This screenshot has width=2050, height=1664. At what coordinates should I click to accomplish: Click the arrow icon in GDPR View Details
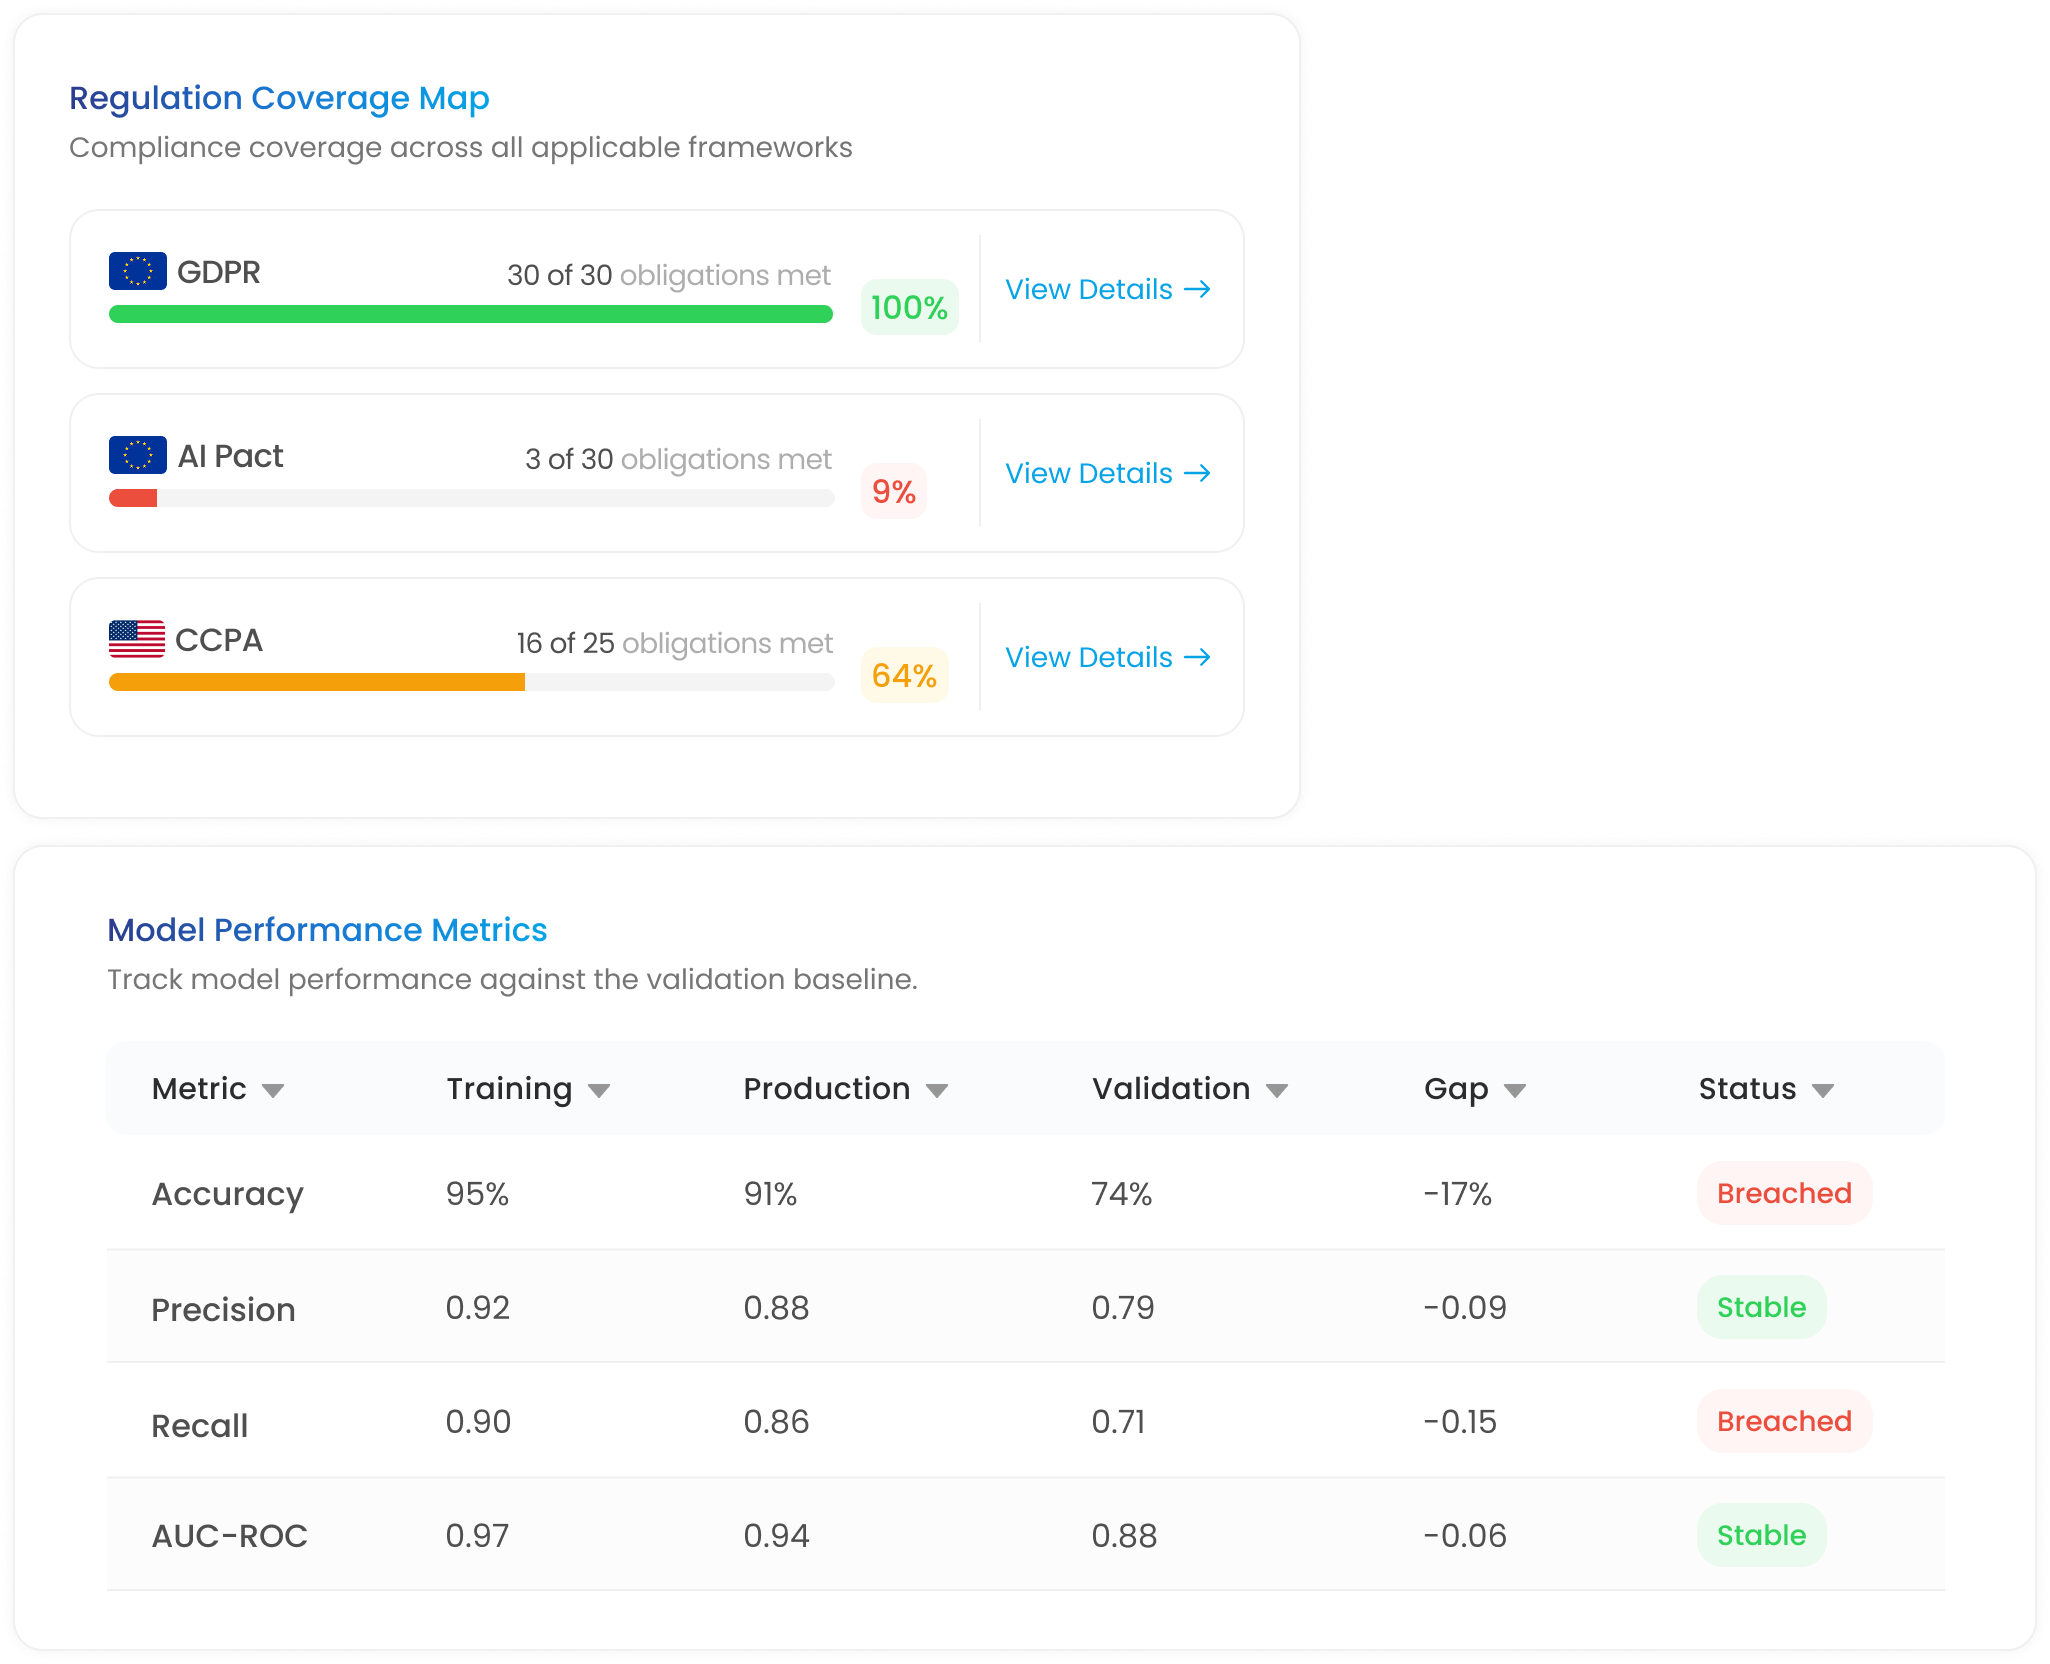[1197, 289]
